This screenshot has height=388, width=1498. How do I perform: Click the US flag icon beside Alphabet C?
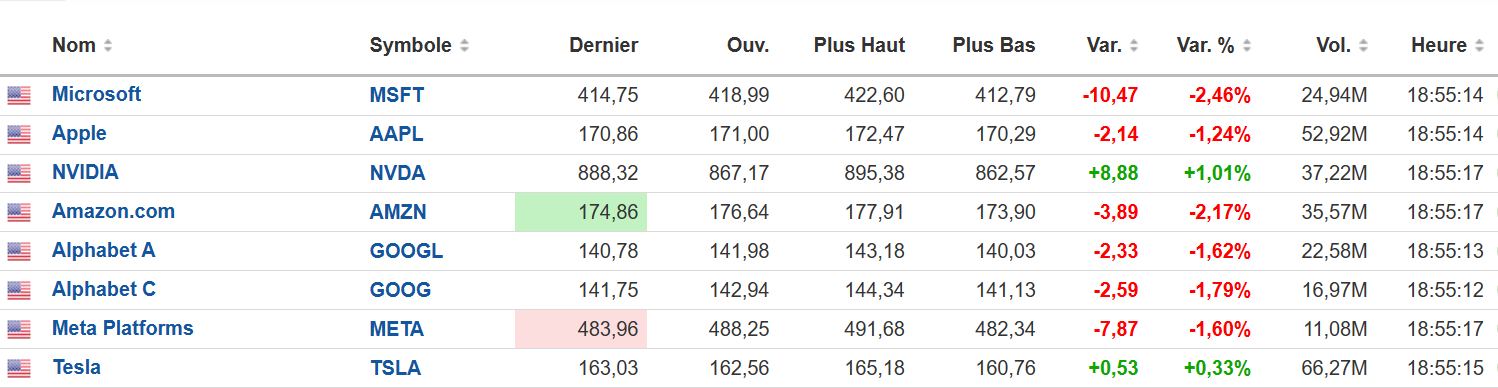tap(18, 290)
